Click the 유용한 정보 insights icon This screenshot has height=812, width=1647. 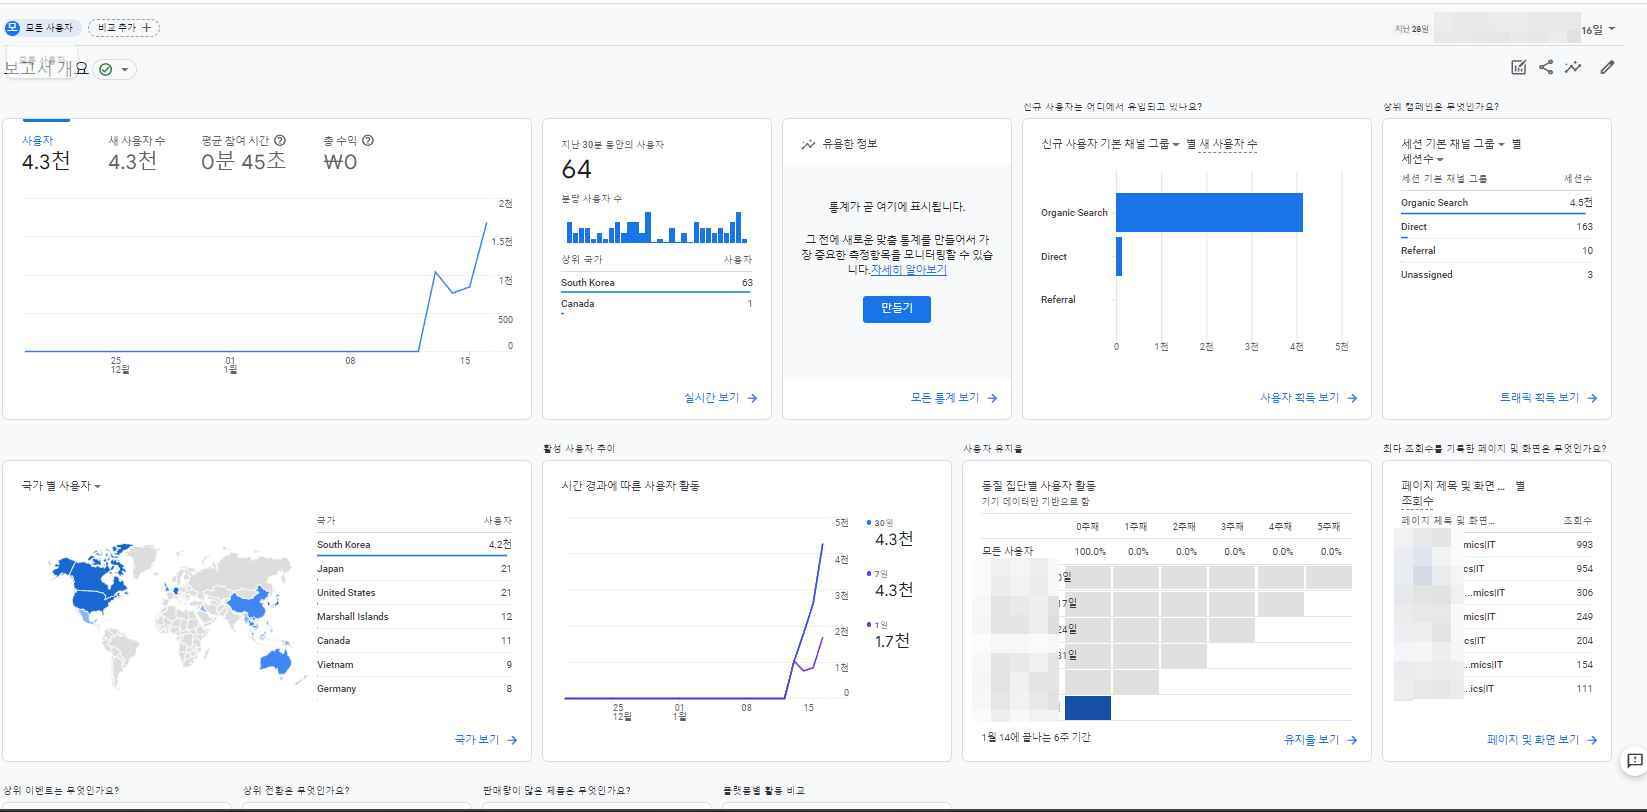pos(808,144)
